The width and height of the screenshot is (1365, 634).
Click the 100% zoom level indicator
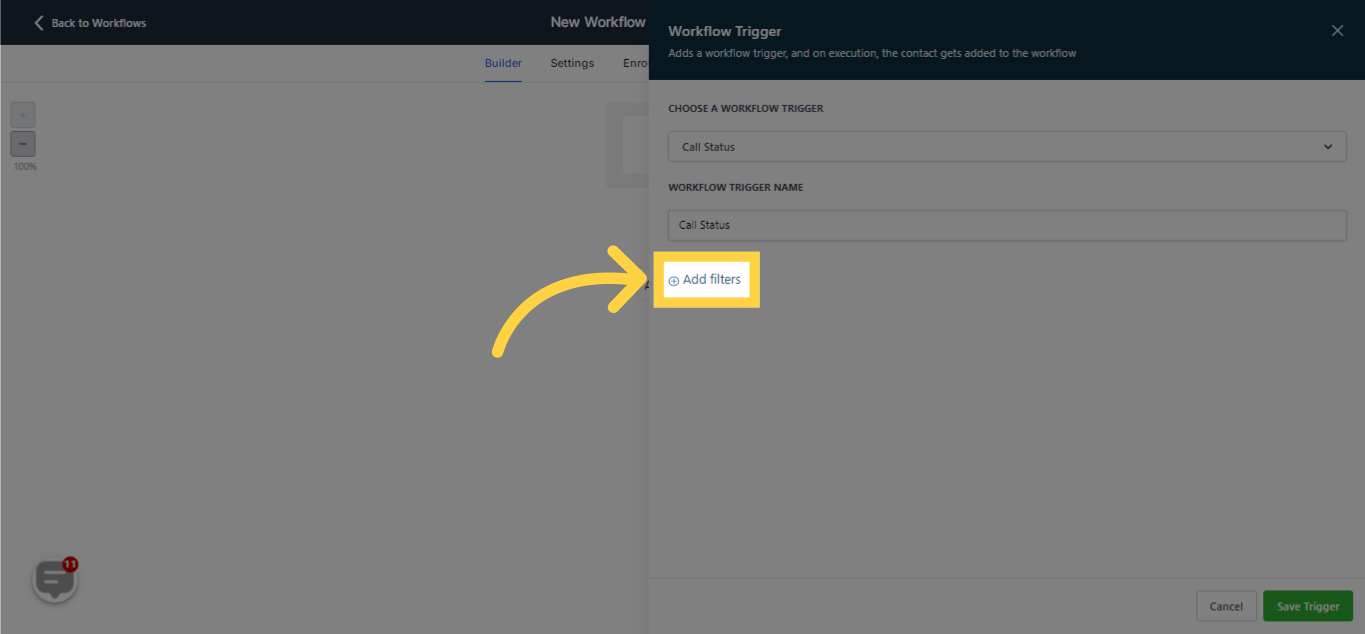pos(23,166)
